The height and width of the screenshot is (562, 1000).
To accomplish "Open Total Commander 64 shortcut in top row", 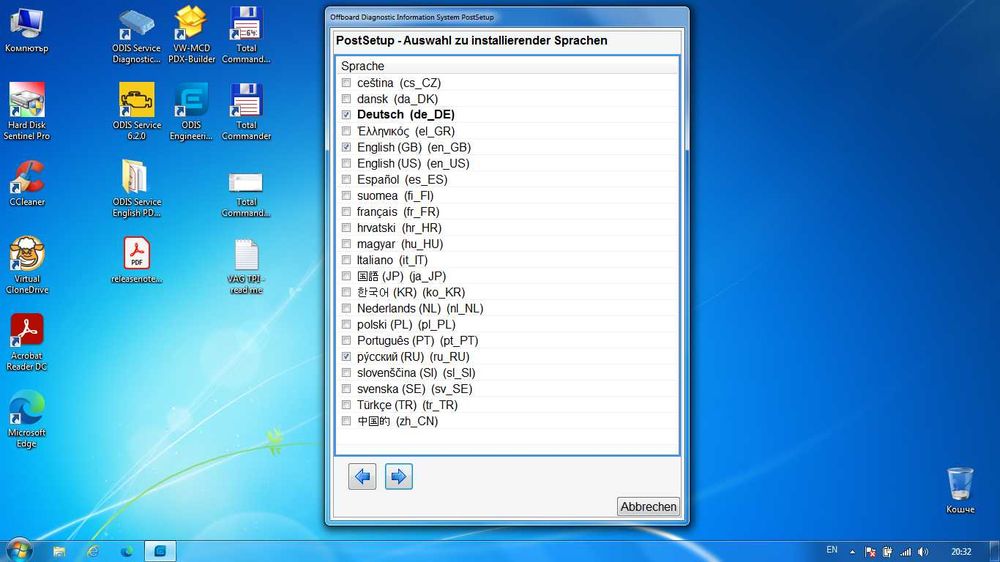I will click(246, 36).
